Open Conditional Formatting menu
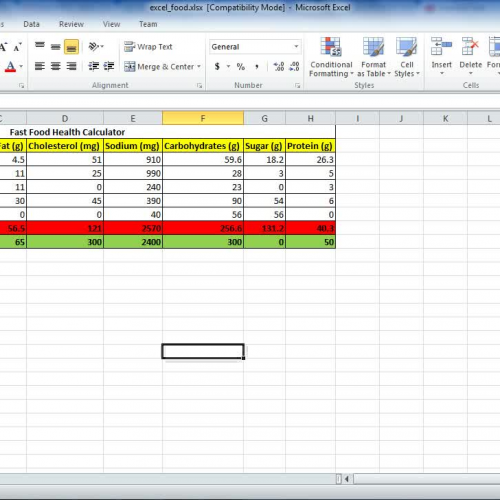Viewport: 500px width, 500px height. point(331,57)
